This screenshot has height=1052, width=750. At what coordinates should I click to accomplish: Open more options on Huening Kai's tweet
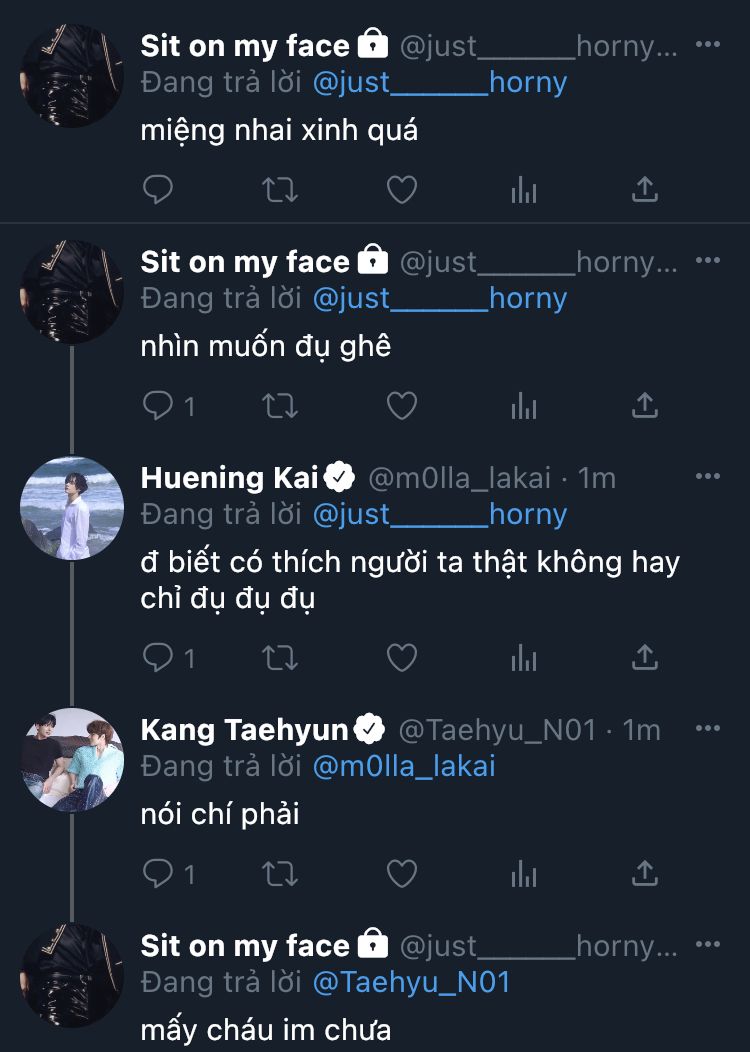[707, 477]
